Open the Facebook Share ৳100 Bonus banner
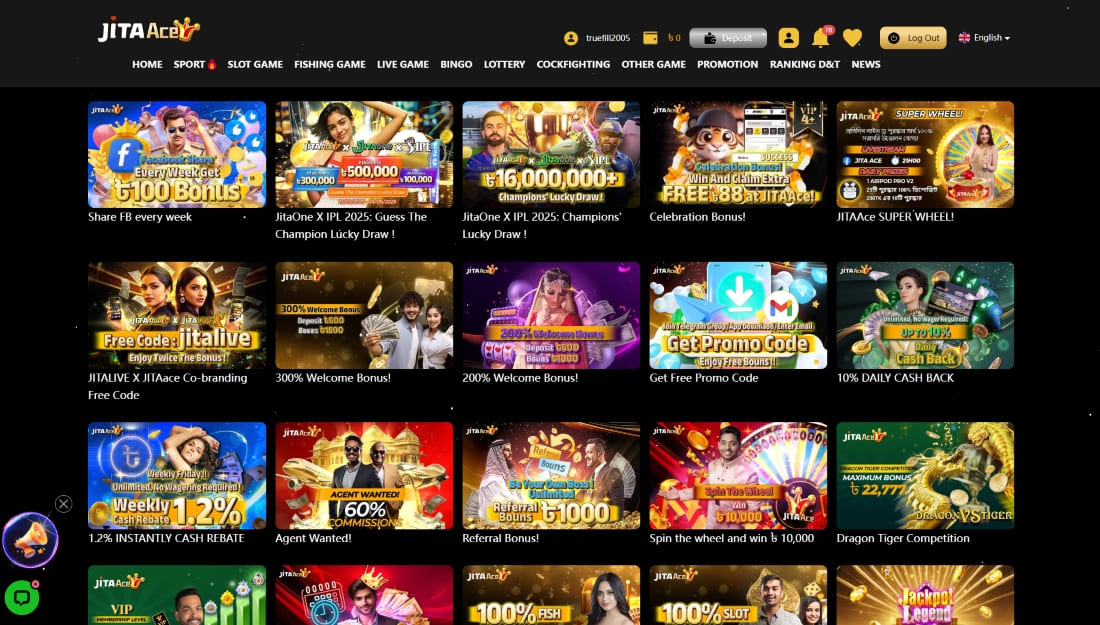The height and width of the screenshot is (625, 1100). pos(177,154)
